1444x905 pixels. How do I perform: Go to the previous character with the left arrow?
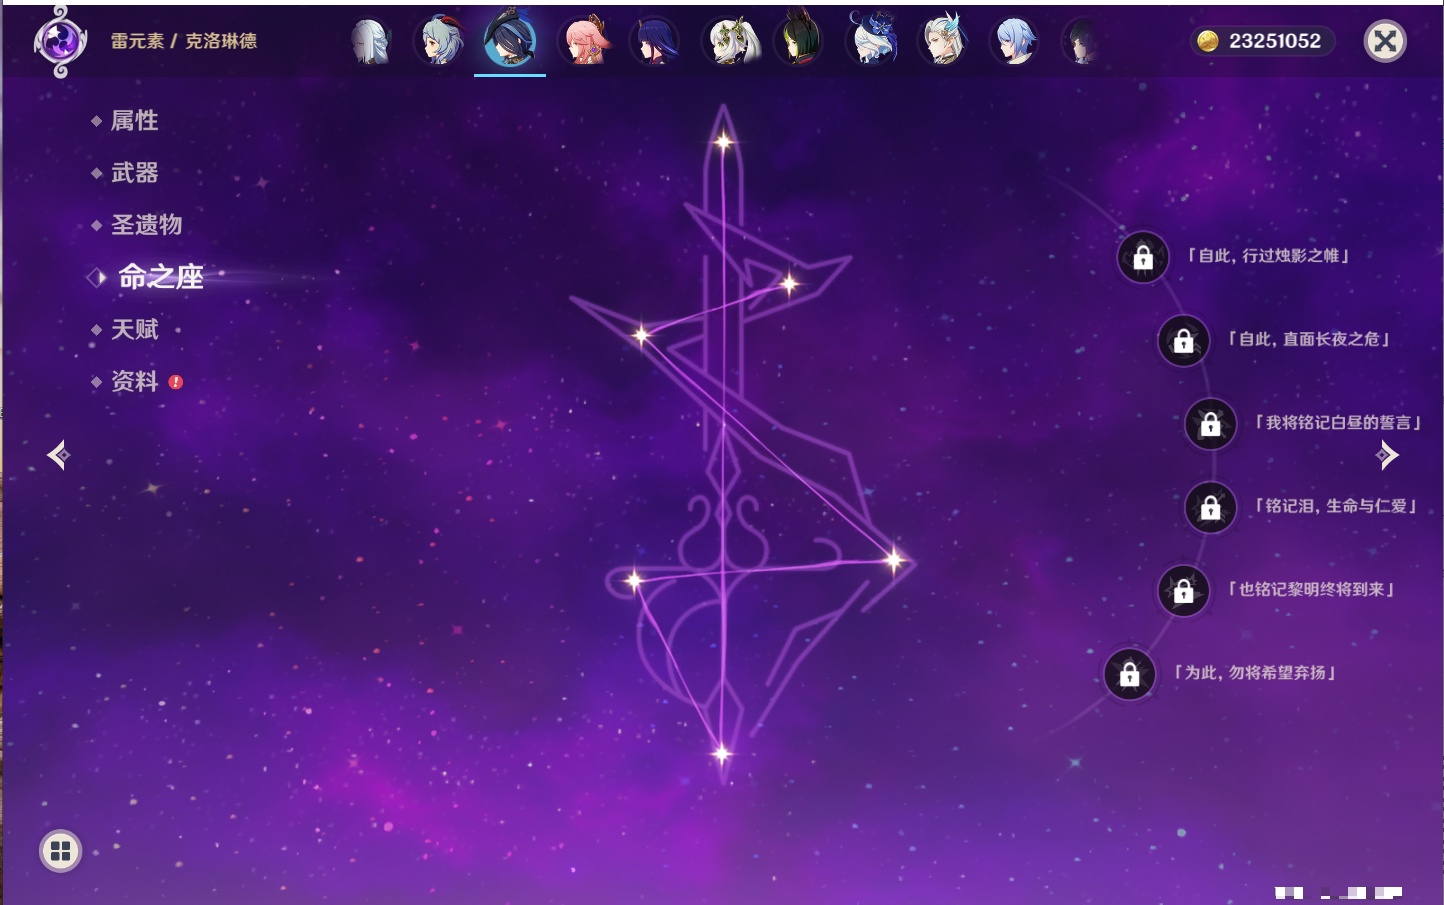(59, 455)
